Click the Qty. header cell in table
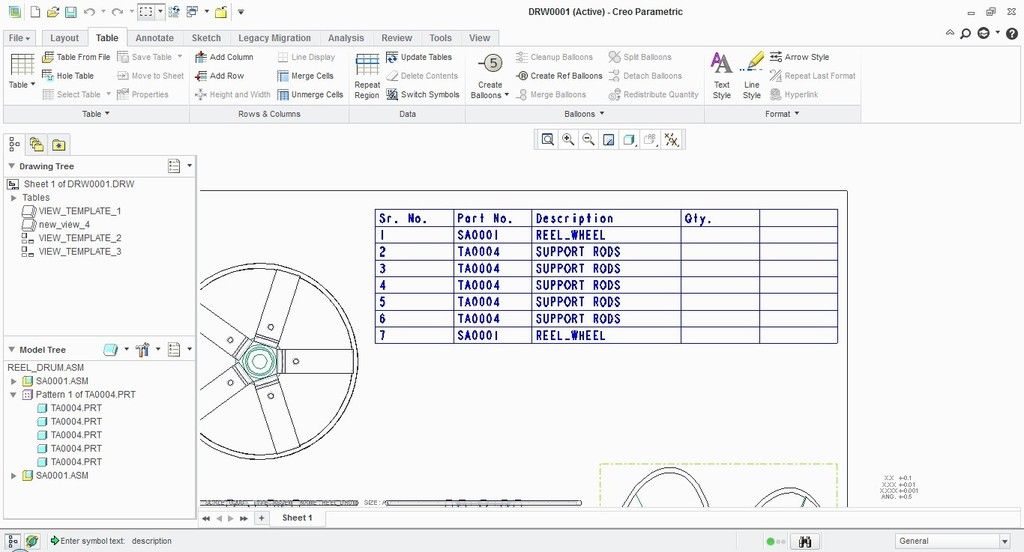 click(x=720, y=218)
